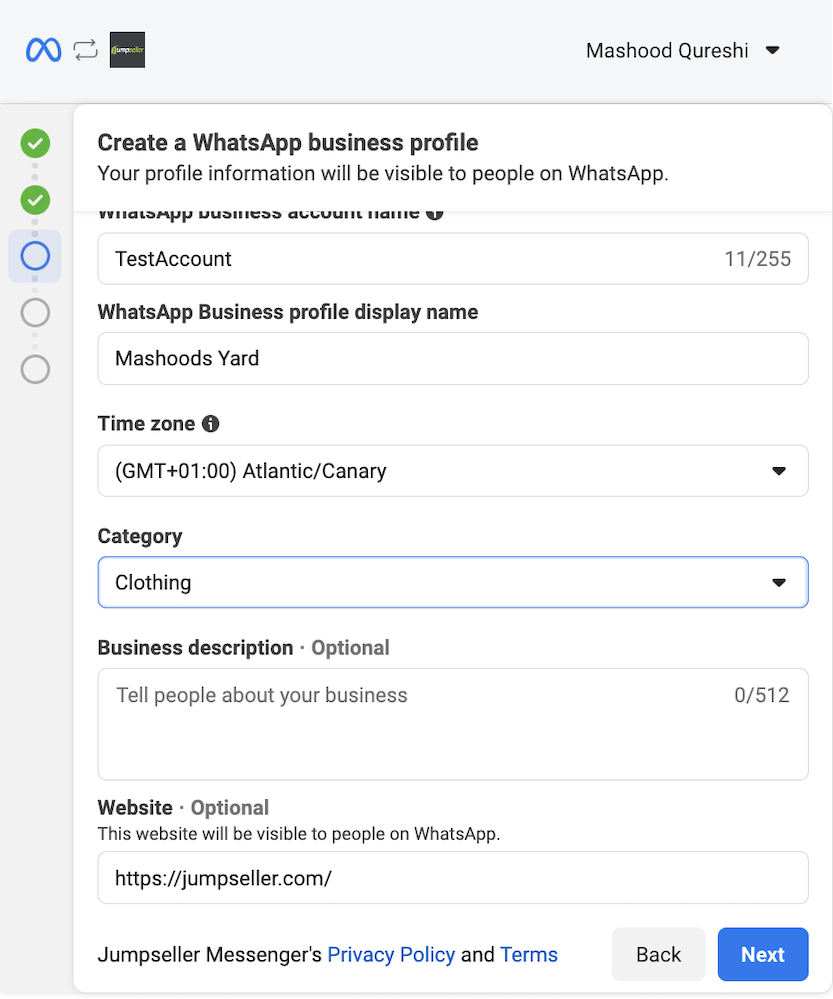Viewport: 833px width, 999px height.
Task: Click the Jumpseller app logo
Action: (x=127, y=51)
